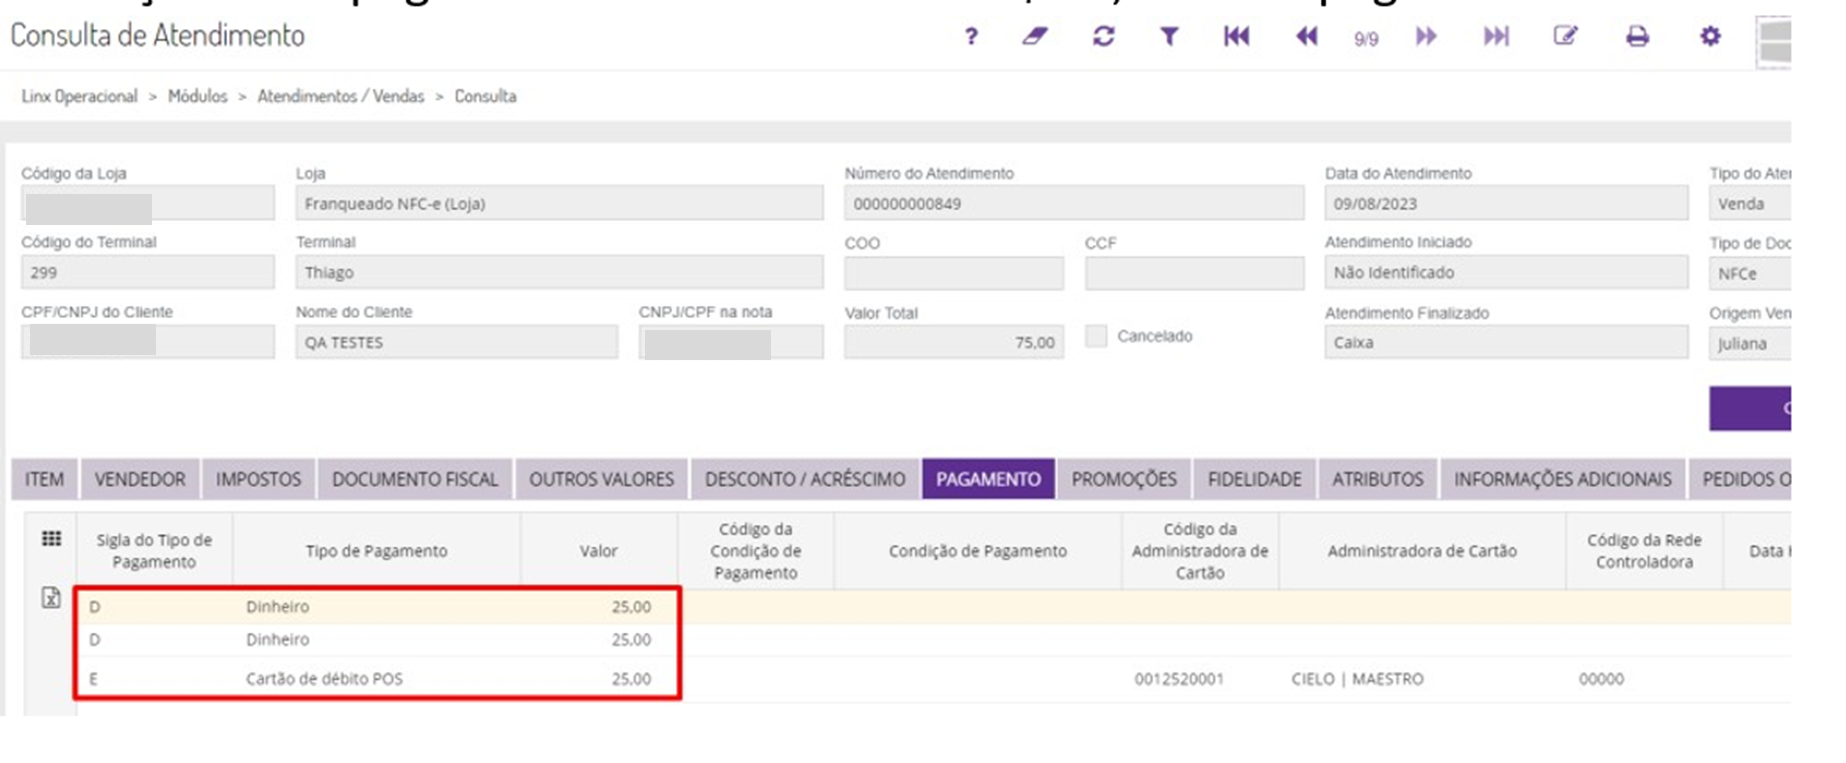
Task: Open the DOCUMENTO FISCAL tab
Action: point(415,479)
